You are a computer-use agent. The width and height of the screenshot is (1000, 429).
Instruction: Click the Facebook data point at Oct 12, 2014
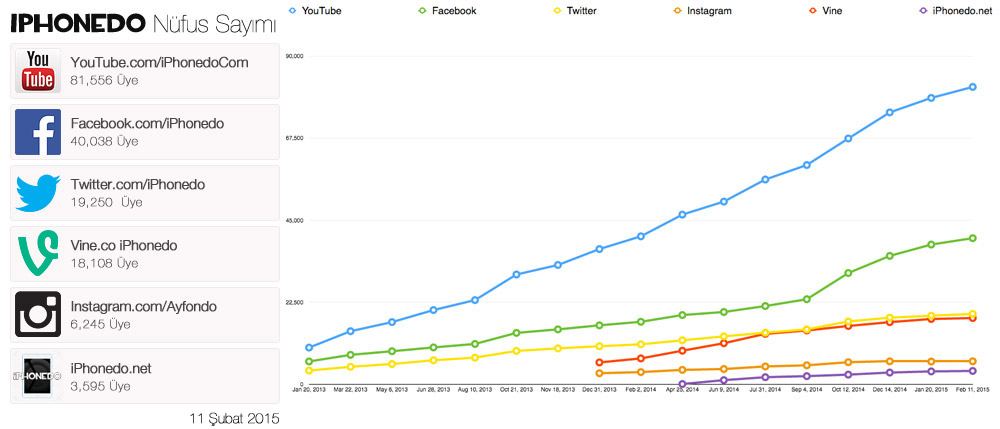tap(848, 273)
